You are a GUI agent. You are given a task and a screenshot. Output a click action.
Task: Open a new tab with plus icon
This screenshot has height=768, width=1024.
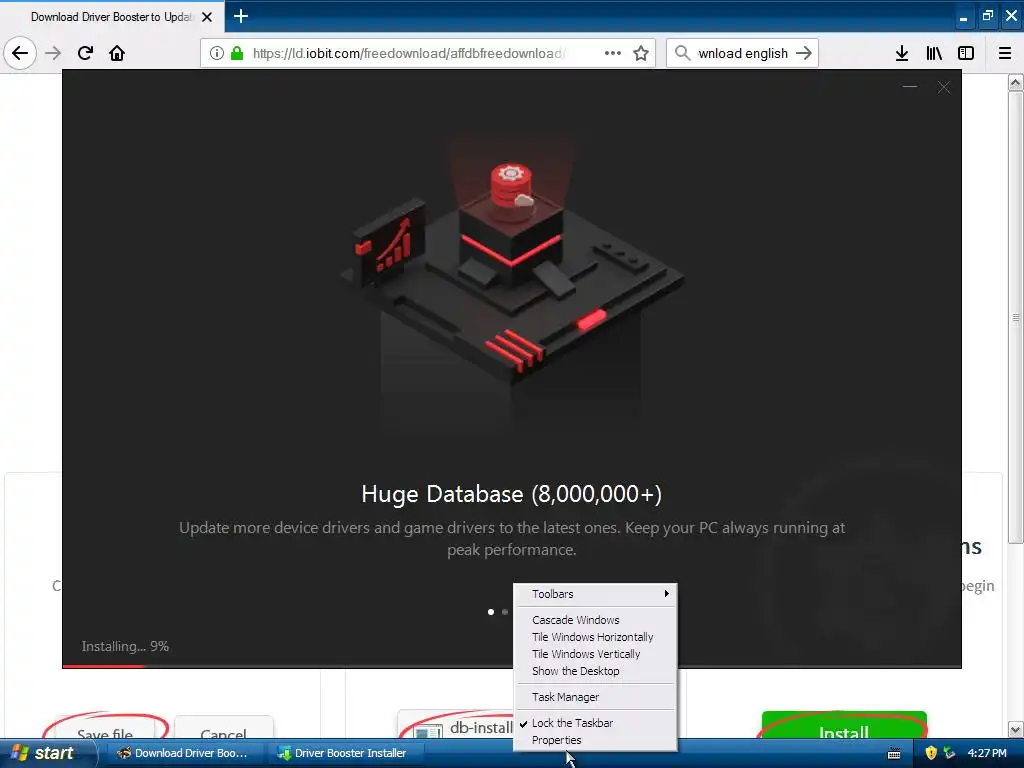pos(241,16)
